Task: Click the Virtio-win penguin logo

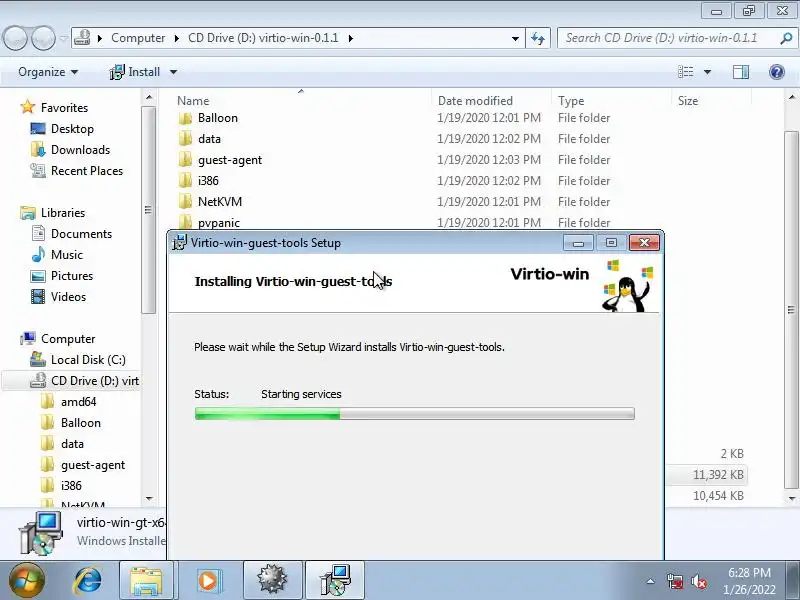Action: pyautogui.click(x=628, y=286)
